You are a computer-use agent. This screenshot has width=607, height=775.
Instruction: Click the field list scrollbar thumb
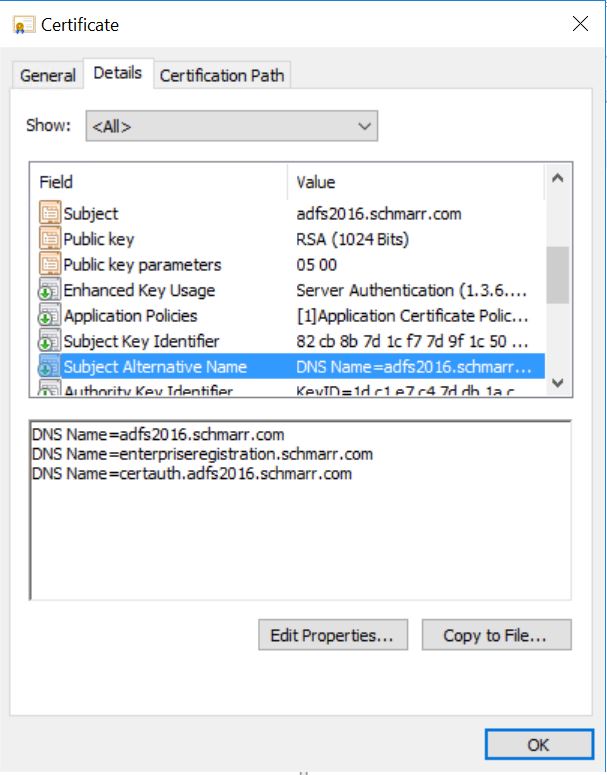tap(558, 275)
